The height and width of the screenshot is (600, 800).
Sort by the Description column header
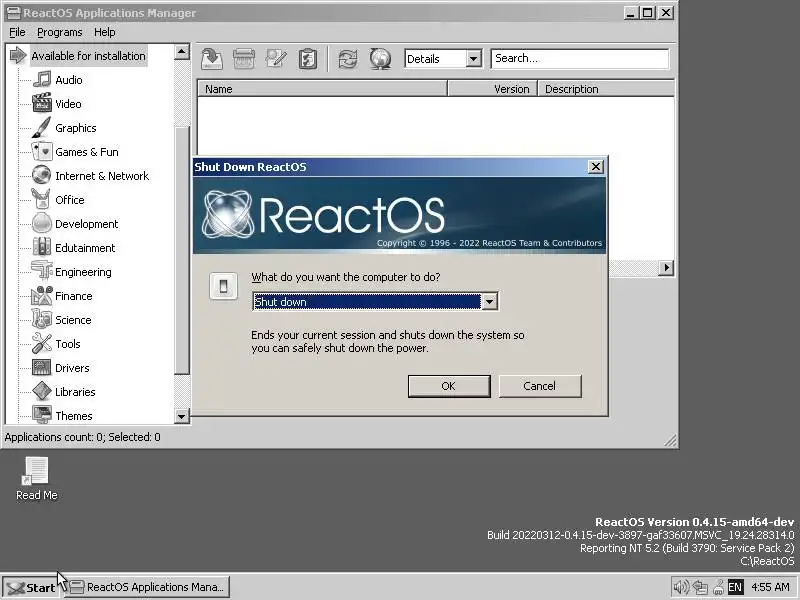pos(606,89)
